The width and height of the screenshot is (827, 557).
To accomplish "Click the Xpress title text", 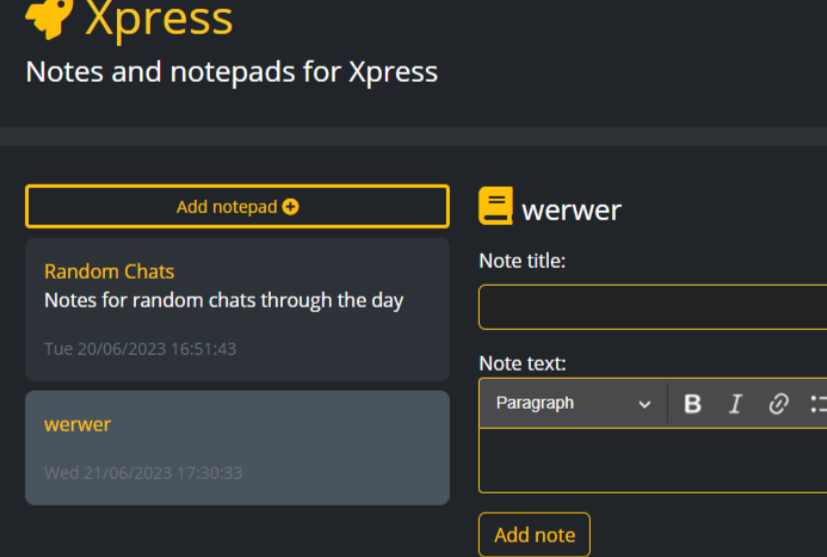I will tap(159, 18).
